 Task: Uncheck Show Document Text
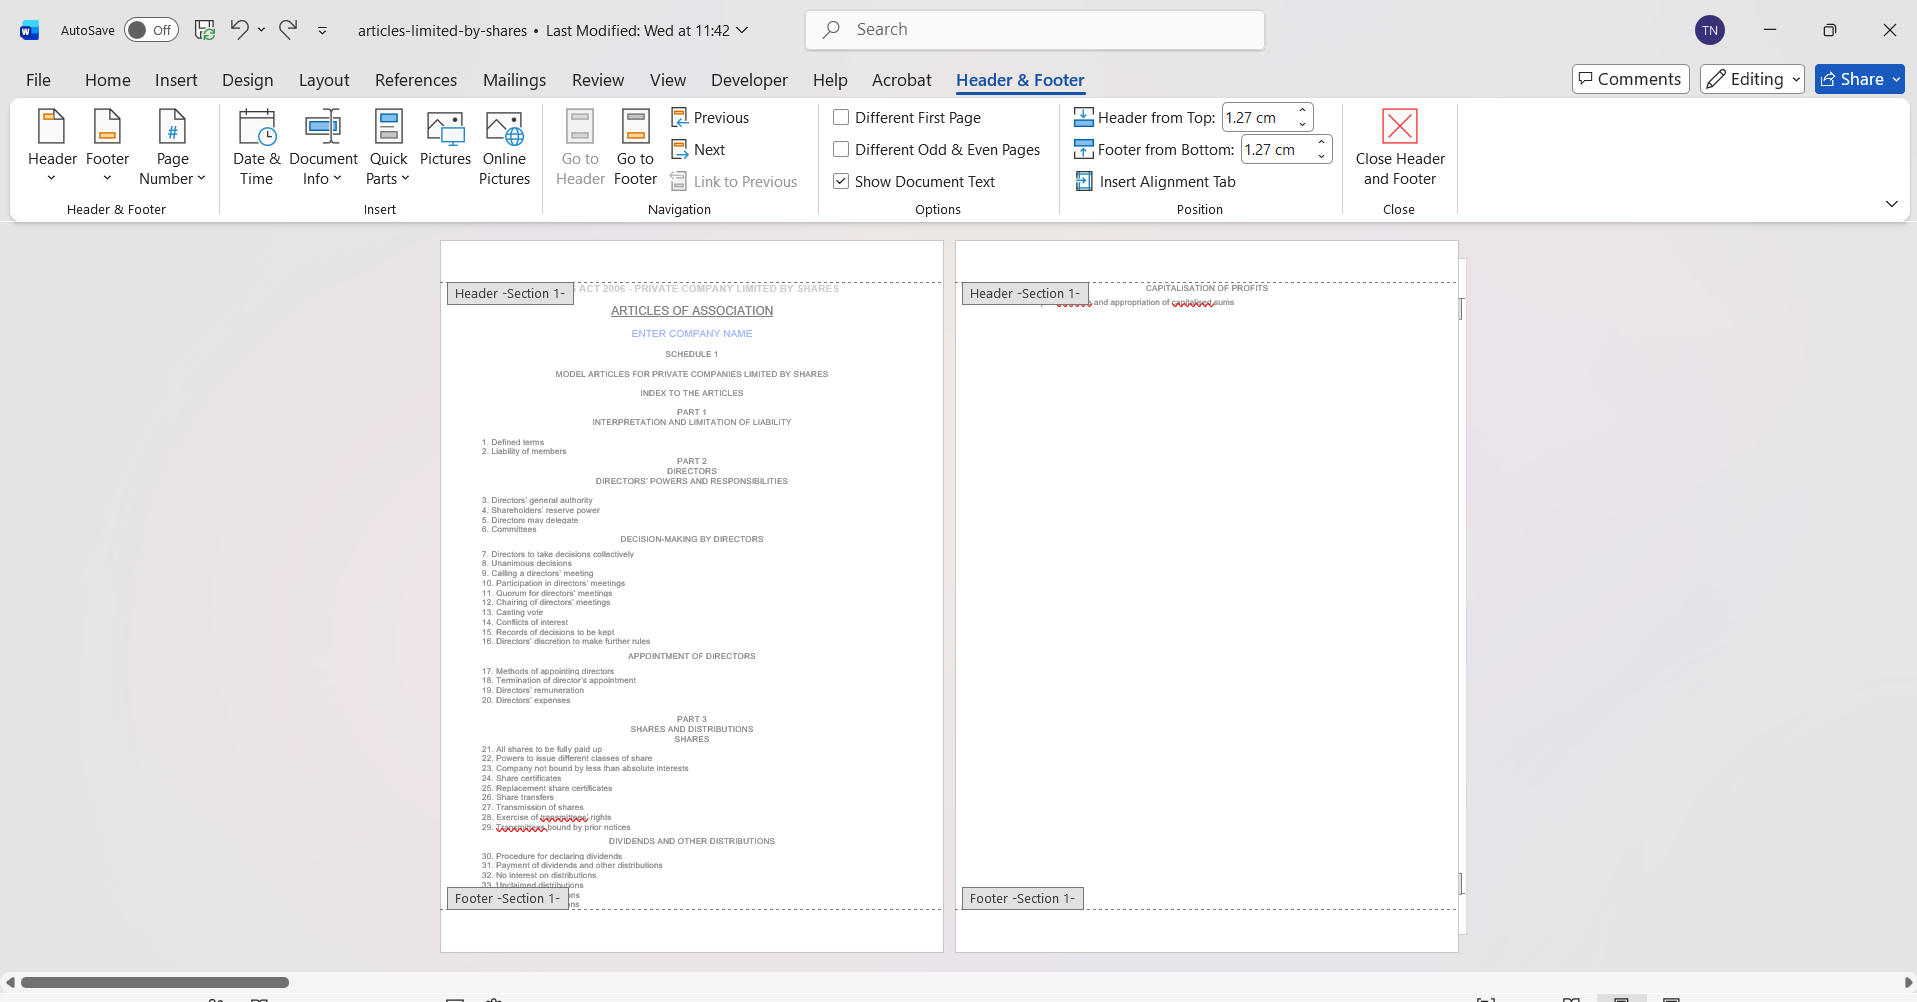pyautogui.click(x=841, y=182)
